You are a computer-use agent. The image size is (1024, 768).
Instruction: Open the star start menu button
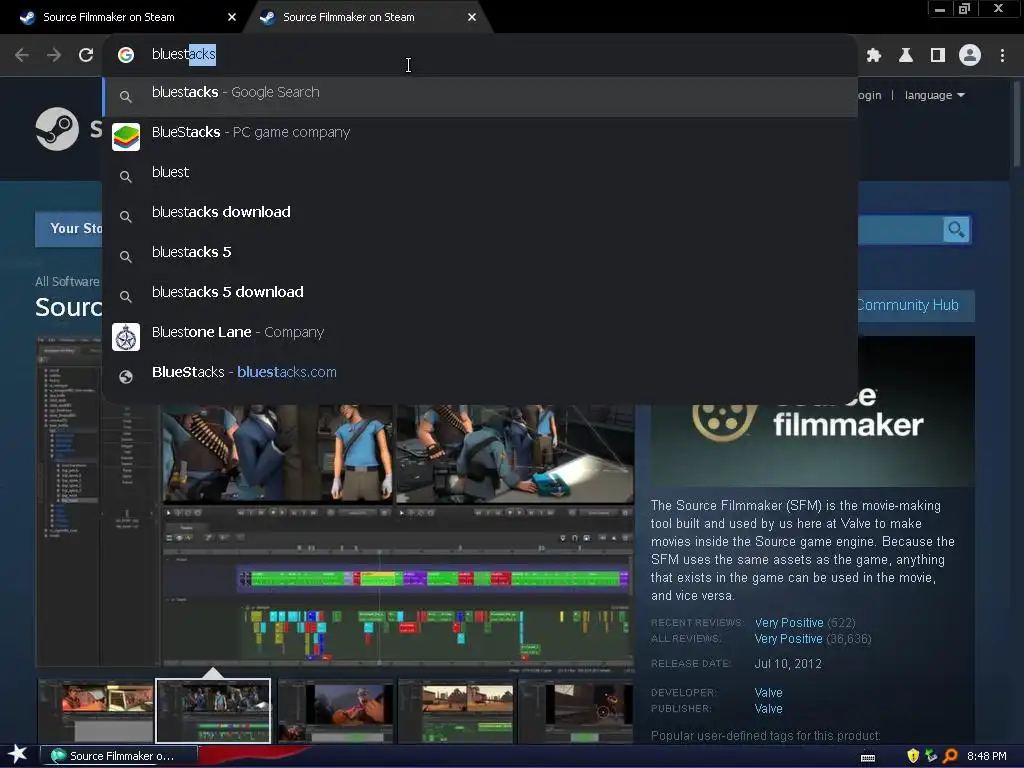[x=18, y=755]
